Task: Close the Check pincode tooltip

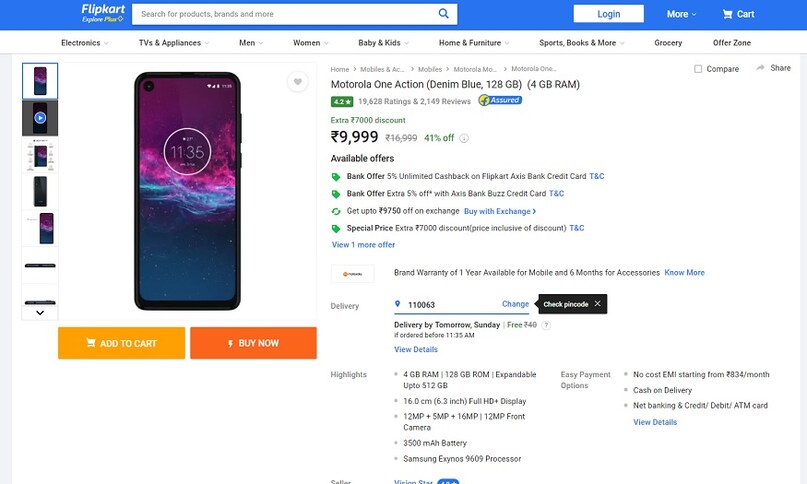Action: (x=597, y=304)
